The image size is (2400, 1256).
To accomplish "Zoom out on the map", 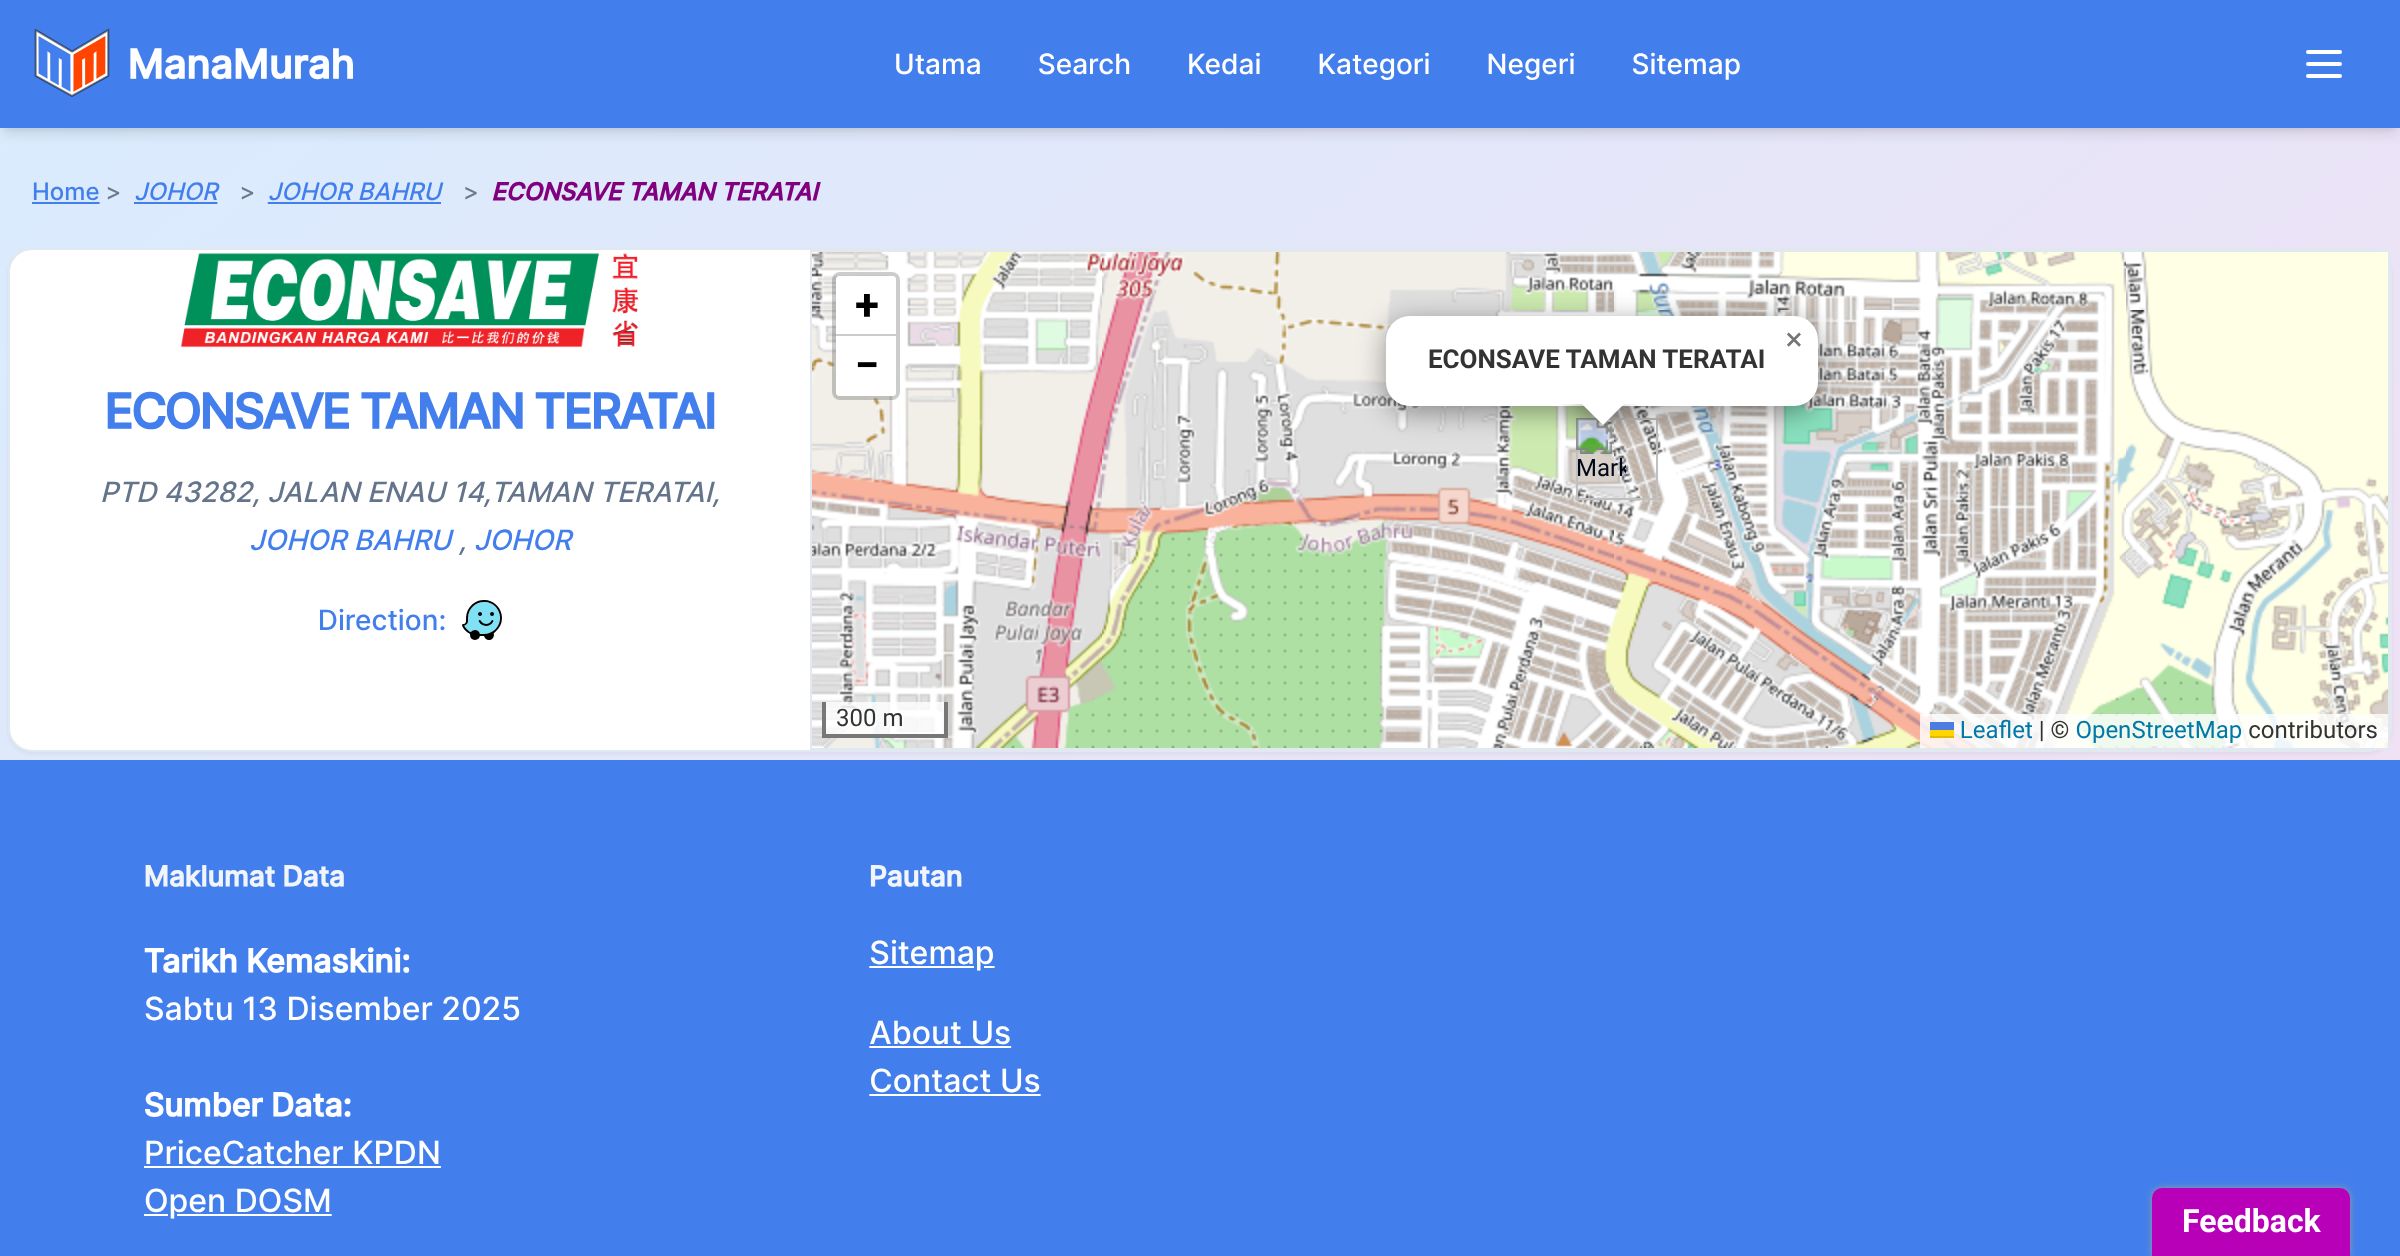I will click(x=866, y=365).
